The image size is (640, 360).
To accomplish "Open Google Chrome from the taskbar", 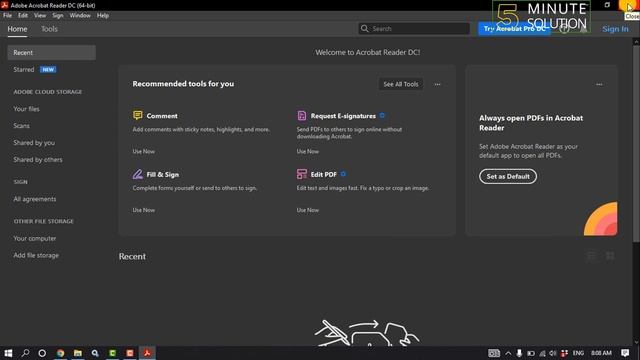I will pos(60,353).
